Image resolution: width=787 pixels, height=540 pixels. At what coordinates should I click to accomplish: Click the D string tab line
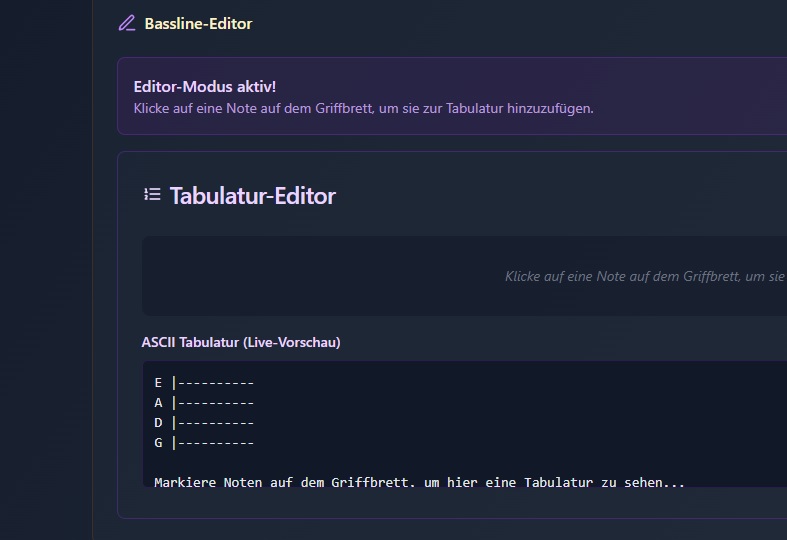click(204, 423)
